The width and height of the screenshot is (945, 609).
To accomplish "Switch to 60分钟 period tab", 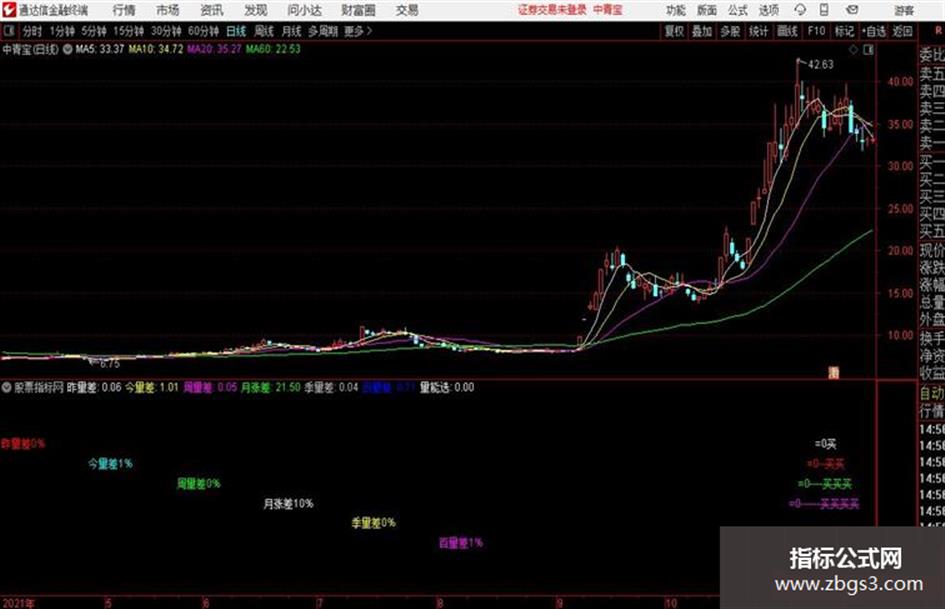I will click(204, 31).
